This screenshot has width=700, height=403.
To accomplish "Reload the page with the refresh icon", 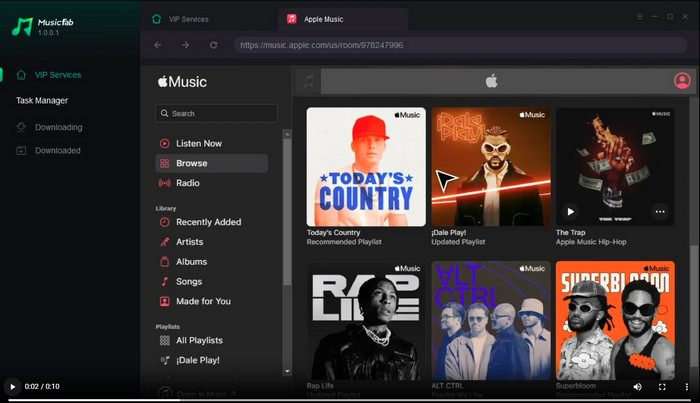I will tap(214, 45).
